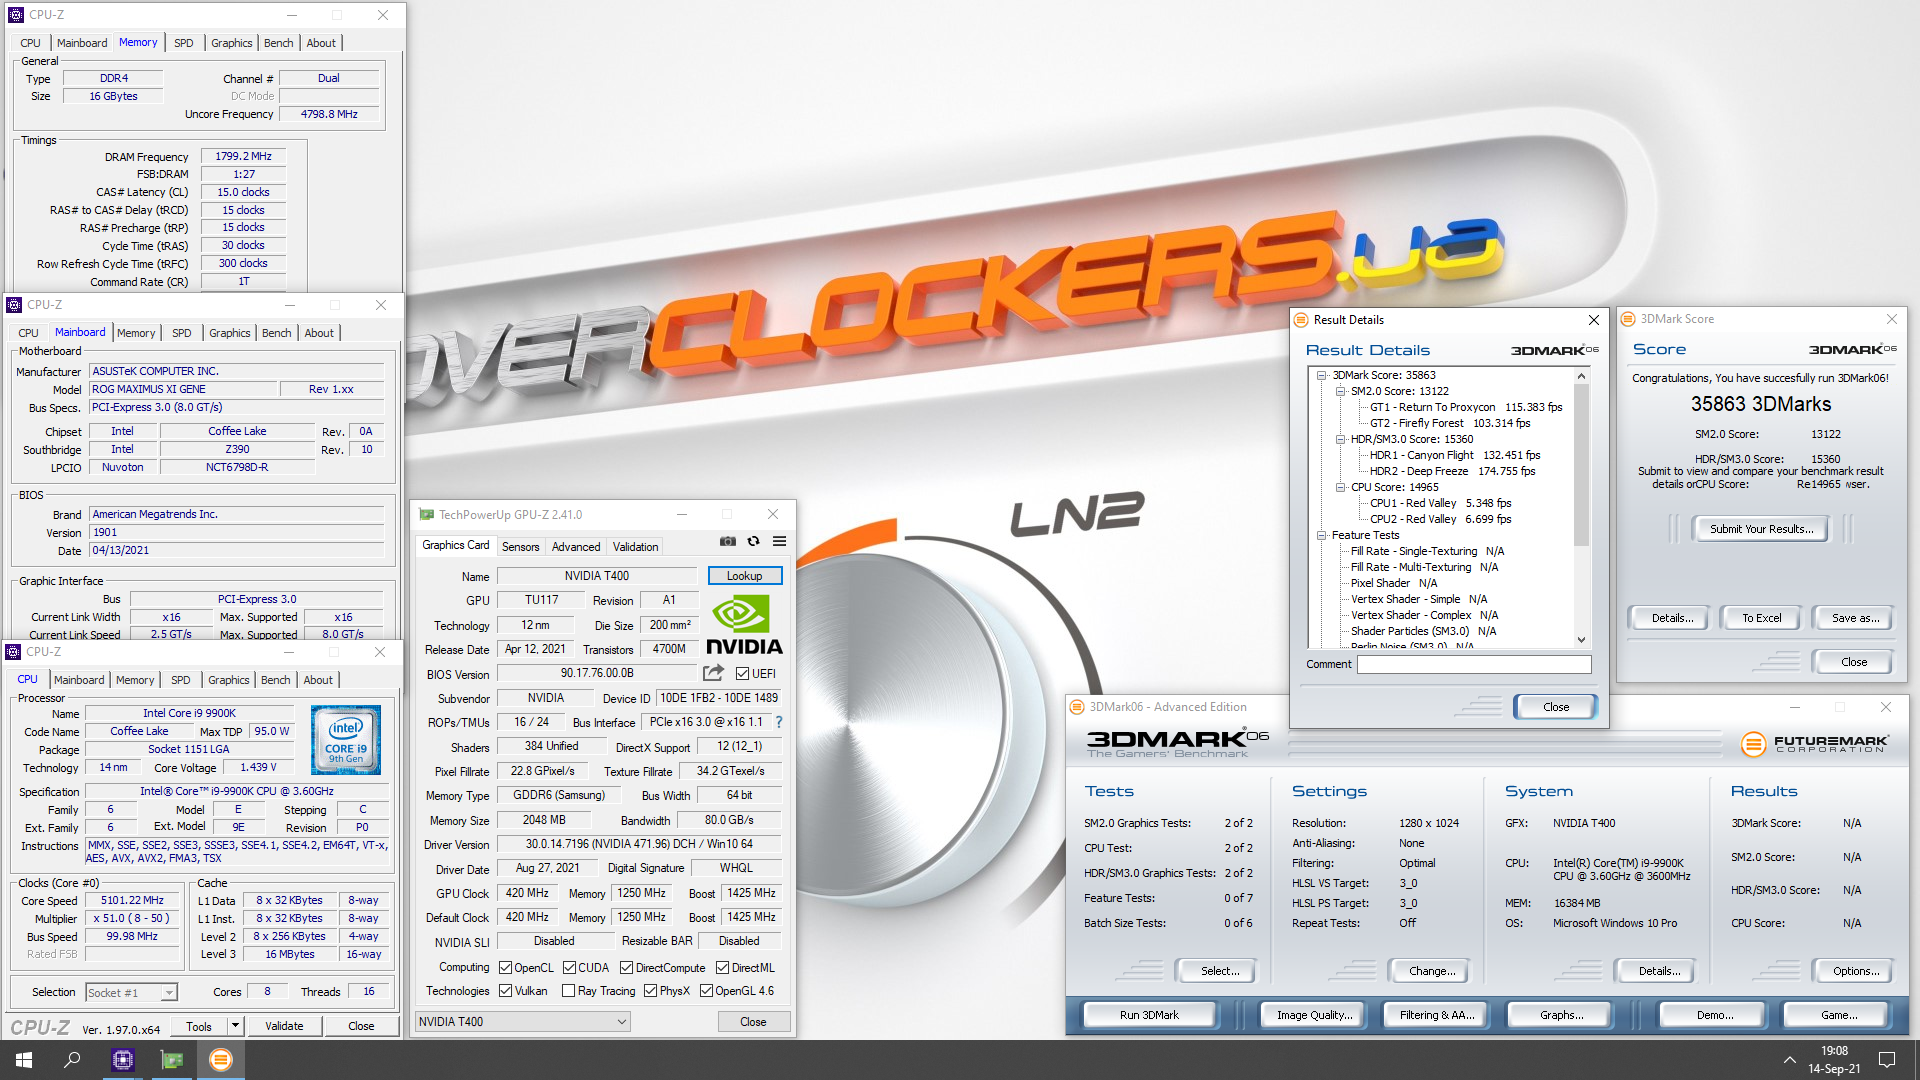The width and height of the screenshot is (1920, 1080).
Task: Toggle Vulkan checkbox
Action: [x=506, y=991]
